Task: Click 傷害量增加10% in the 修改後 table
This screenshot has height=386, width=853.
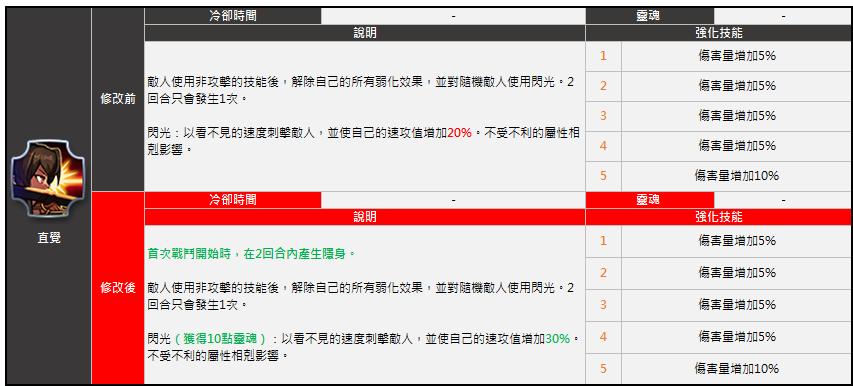Action: pyautogui.click(x=737, y=369)
